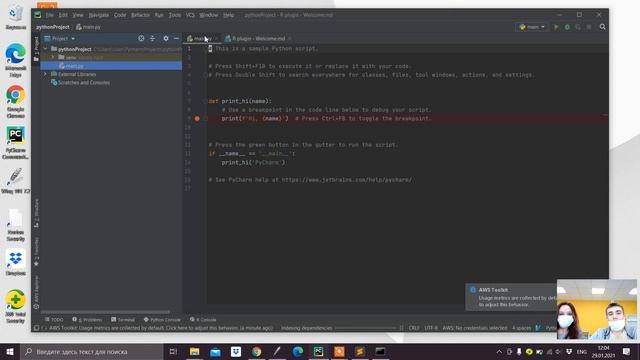Click the AWS Toolkit notification popup
640x360 pixels.
point(511,297)
